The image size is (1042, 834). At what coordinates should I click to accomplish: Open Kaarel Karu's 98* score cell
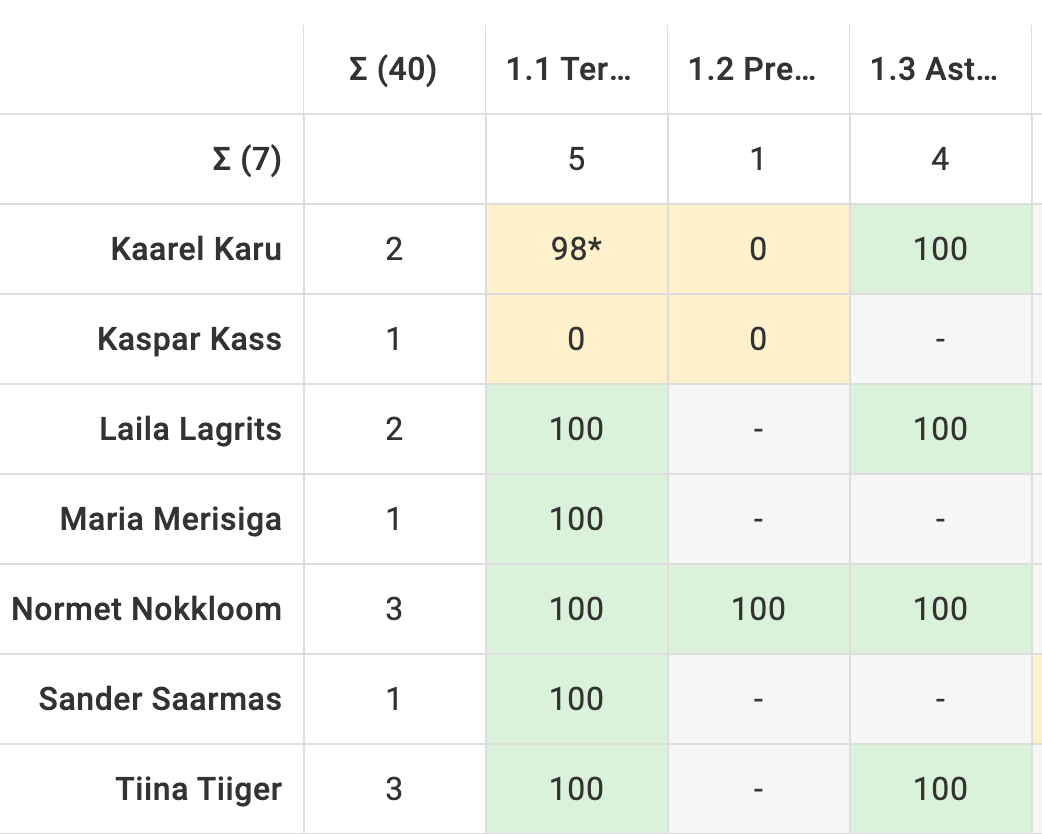coord(576,249)
